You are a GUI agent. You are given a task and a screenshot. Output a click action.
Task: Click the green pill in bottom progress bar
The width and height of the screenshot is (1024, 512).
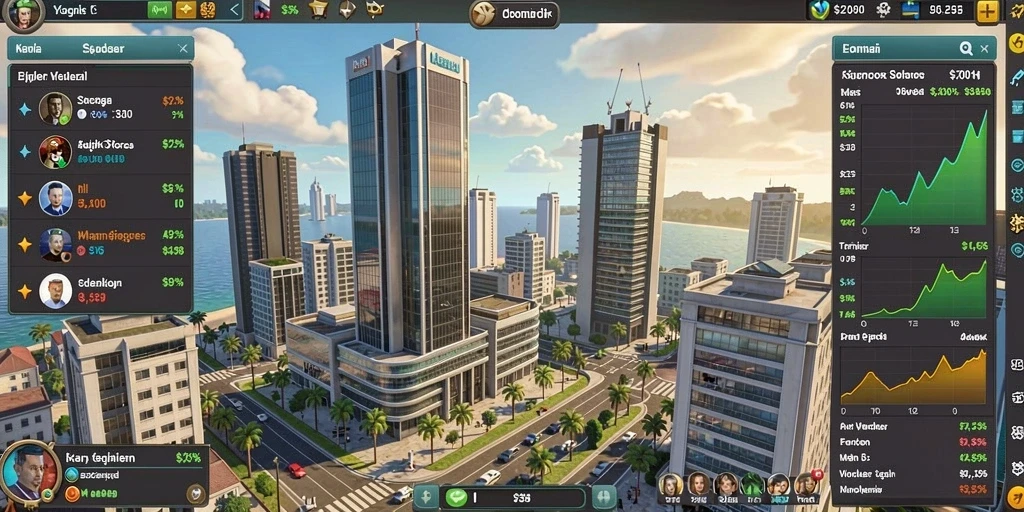tap(456, 498)
